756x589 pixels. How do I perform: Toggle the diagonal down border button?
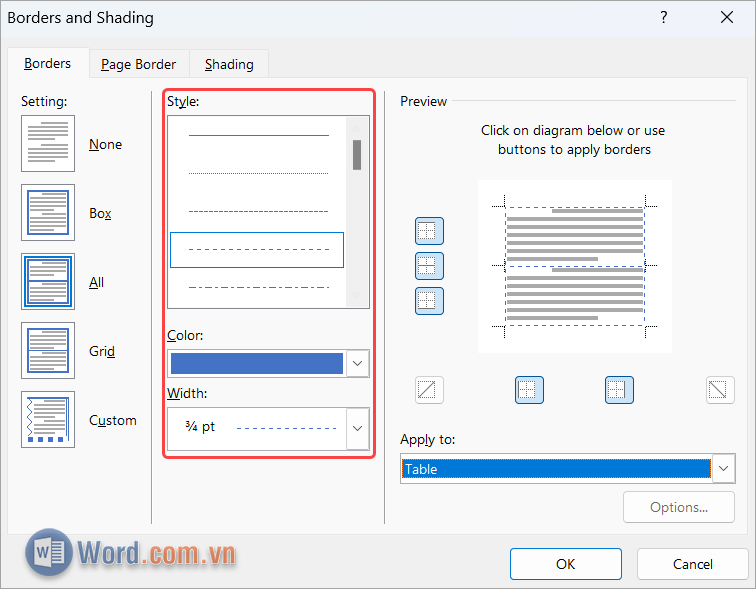click(x=720, y=389)
